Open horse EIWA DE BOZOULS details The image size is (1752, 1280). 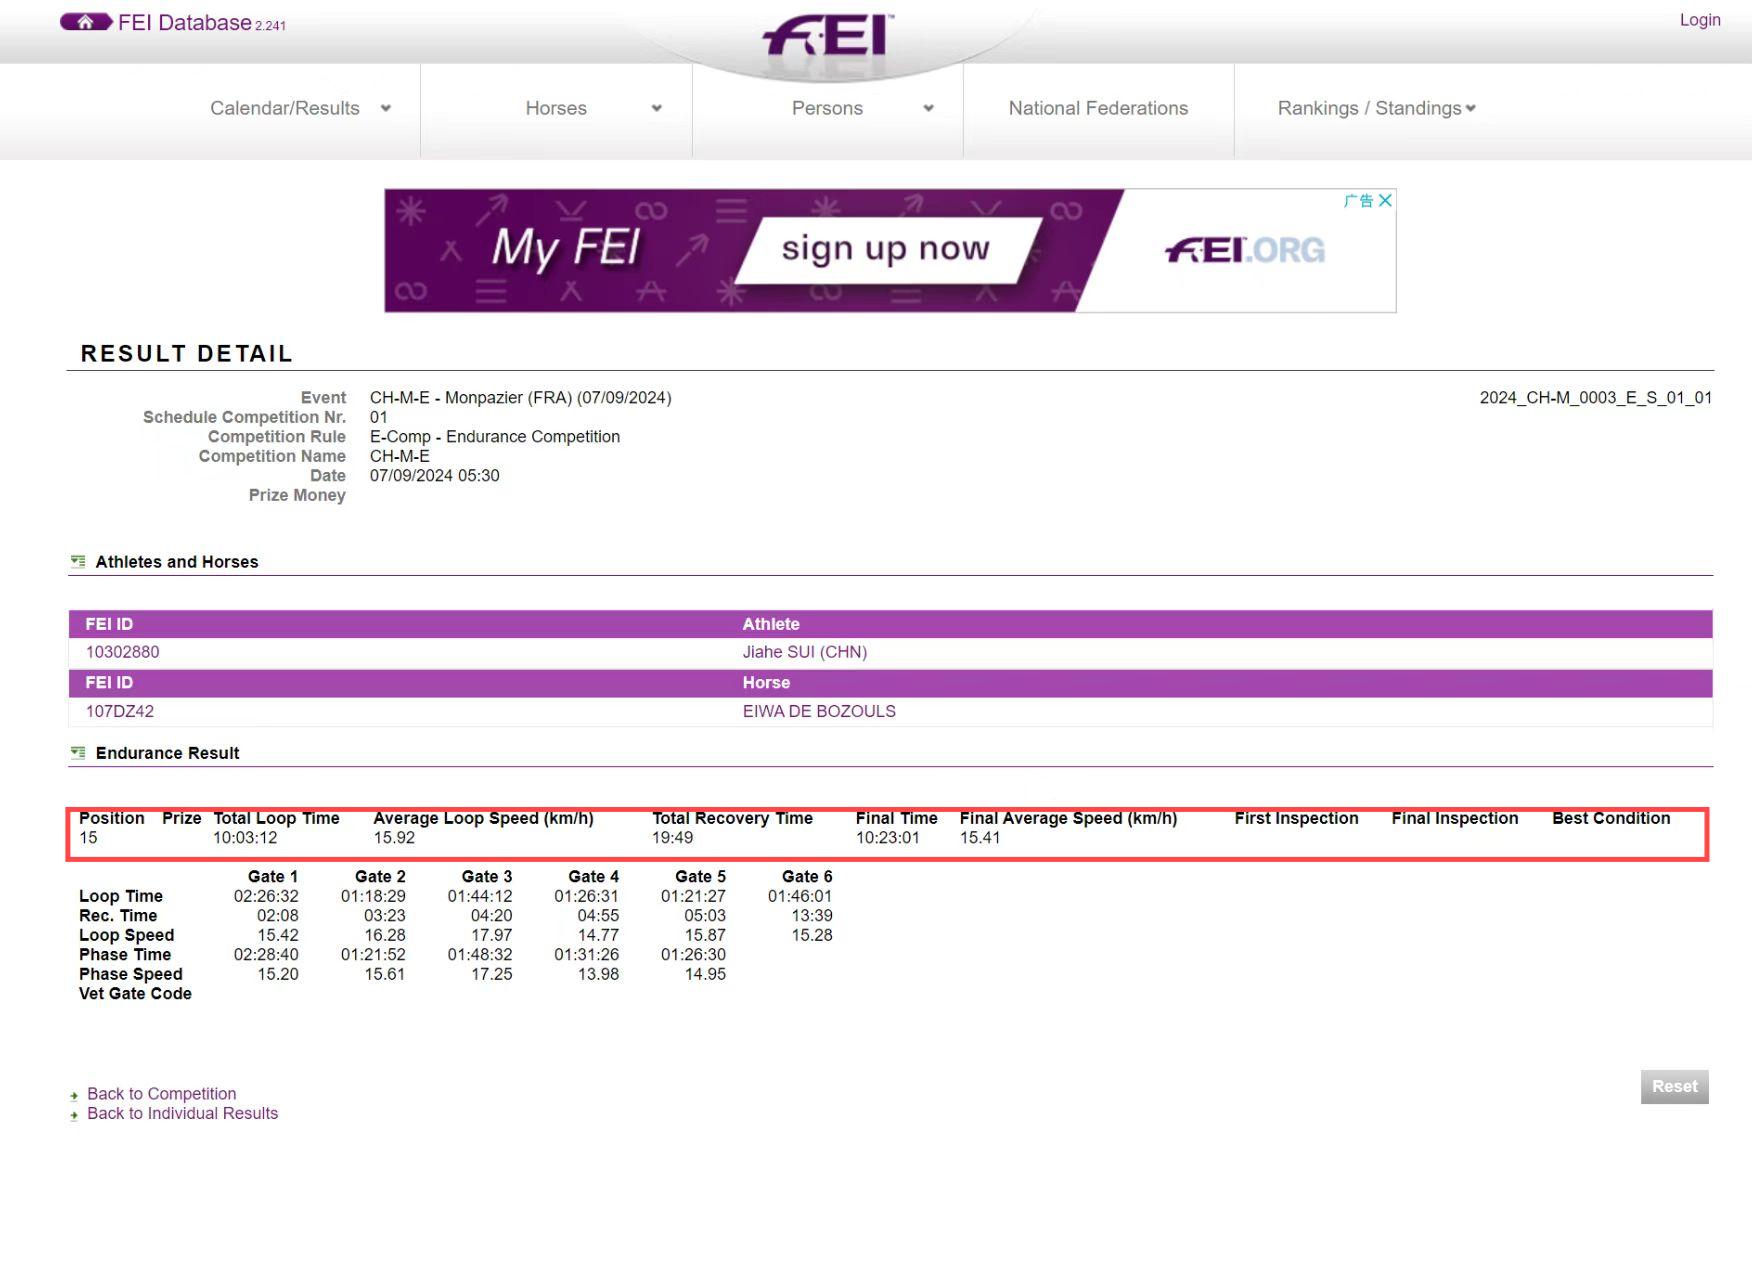click(818, 711)
